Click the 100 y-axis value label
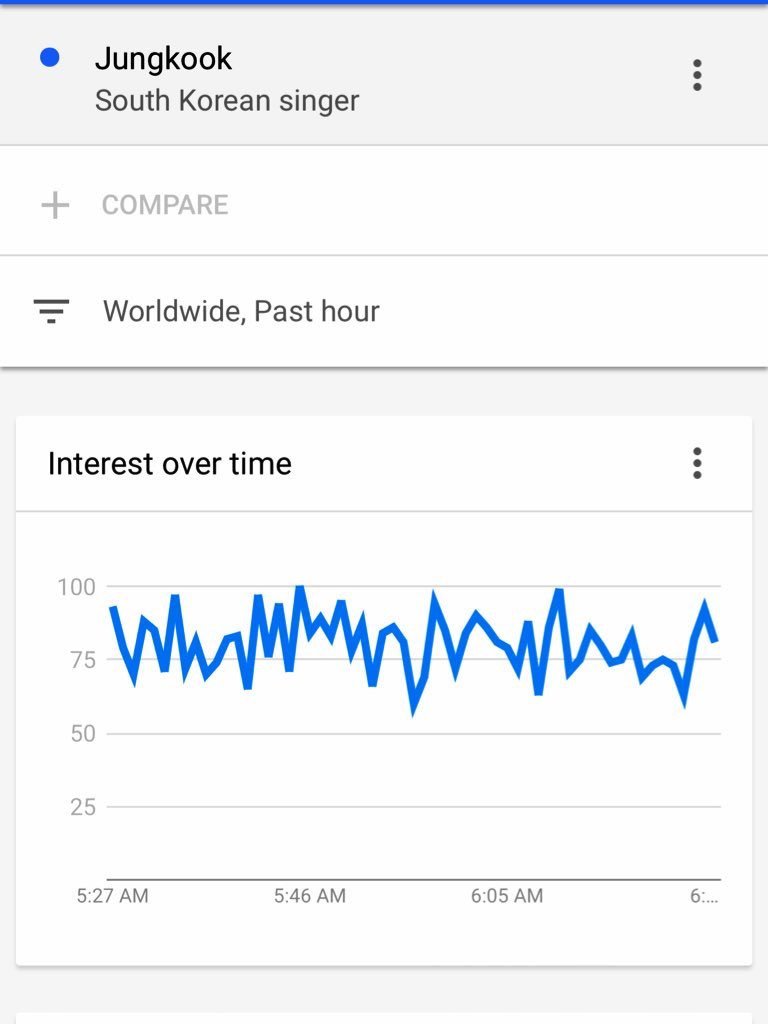768x1024 pixels. click(x=76, y=587)
